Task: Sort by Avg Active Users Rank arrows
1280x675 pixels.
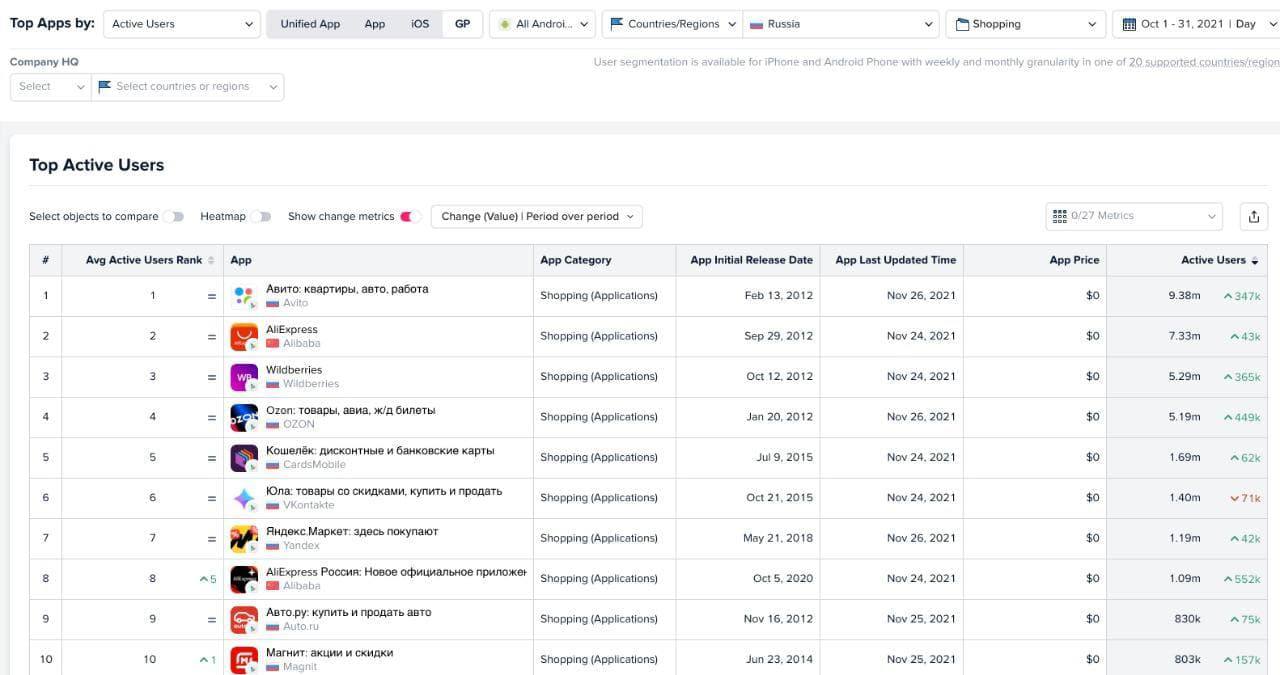Action: [x=211, y=260]
